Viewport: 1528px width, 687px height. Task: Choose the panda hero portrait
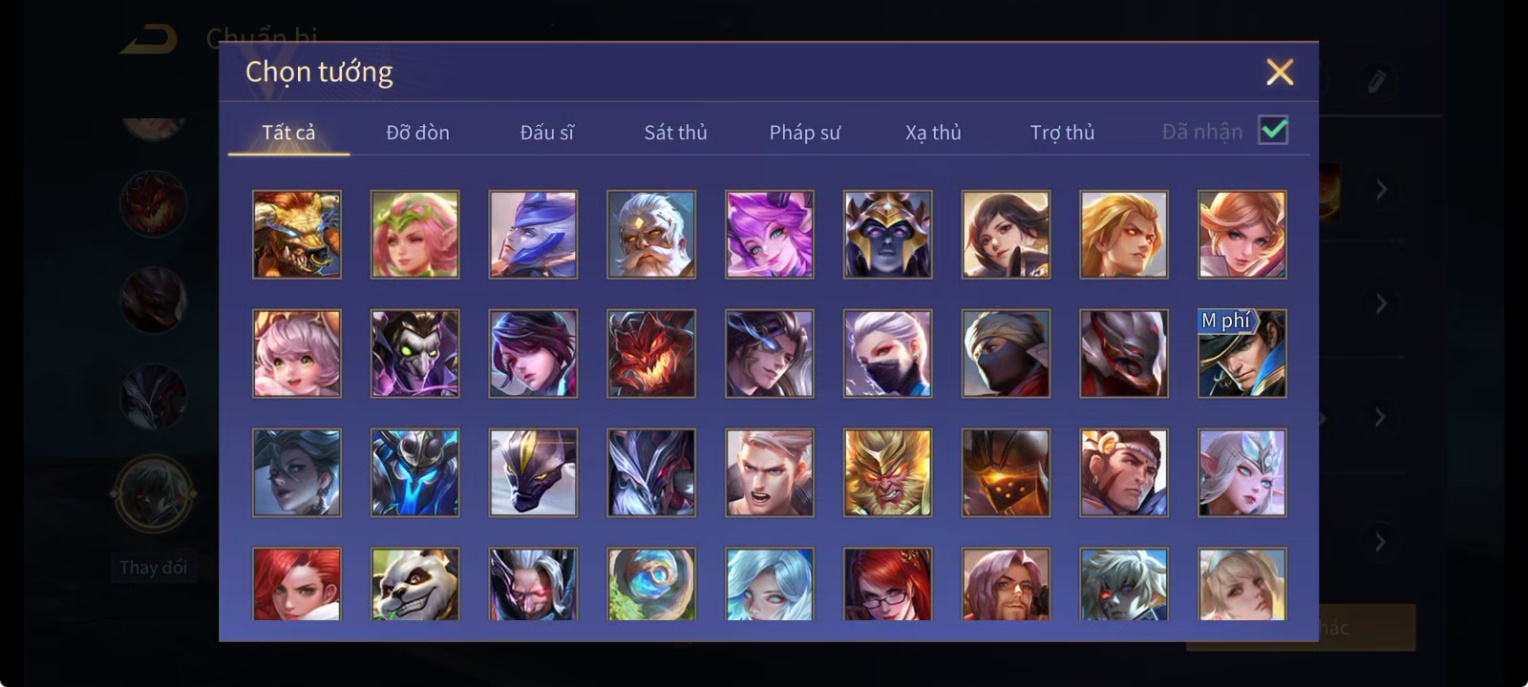pyautogui.click(x=415, y=584)
